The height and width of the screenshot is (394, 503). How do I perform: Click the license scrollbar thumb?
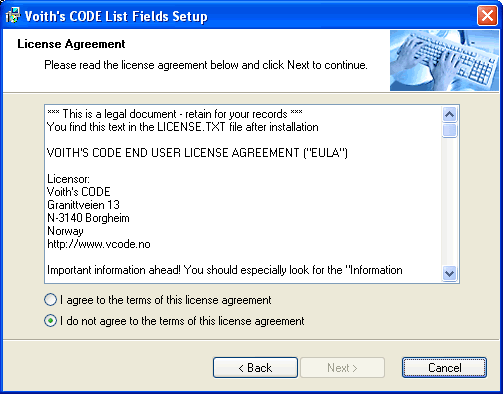tap(449, 130)
